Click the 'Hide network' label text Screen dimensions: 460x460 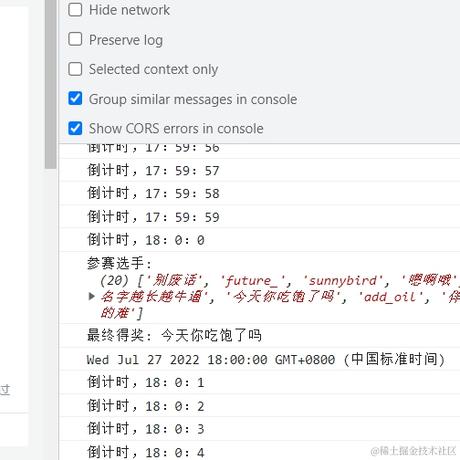click(129, 10)
